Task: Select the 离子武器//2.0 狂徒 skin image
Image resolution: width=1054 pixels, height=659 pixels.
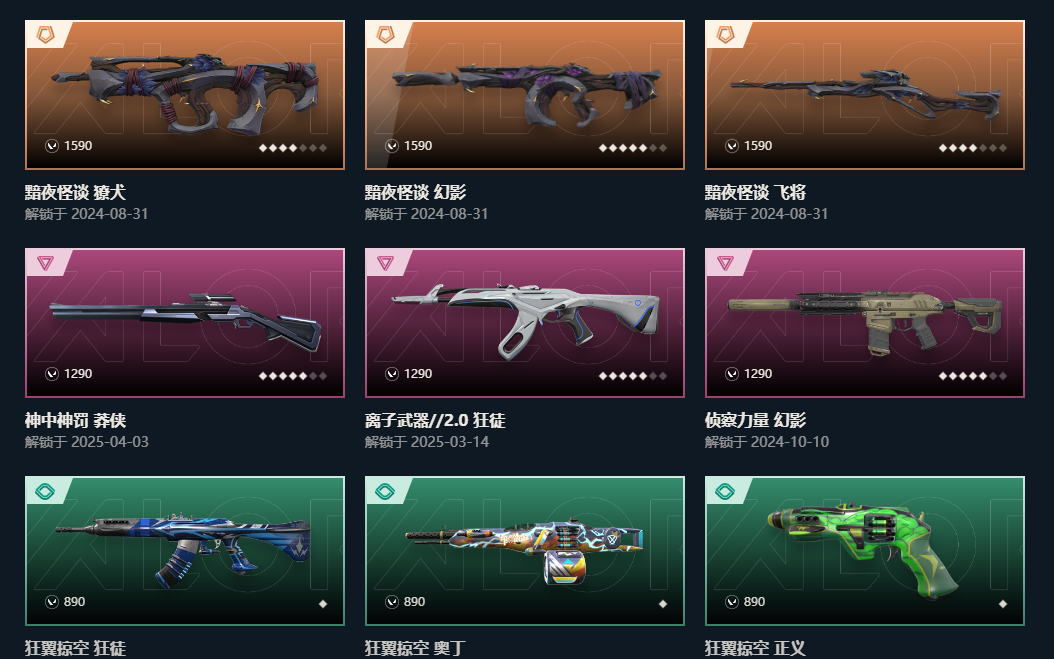Action: [x=525, y=323]
